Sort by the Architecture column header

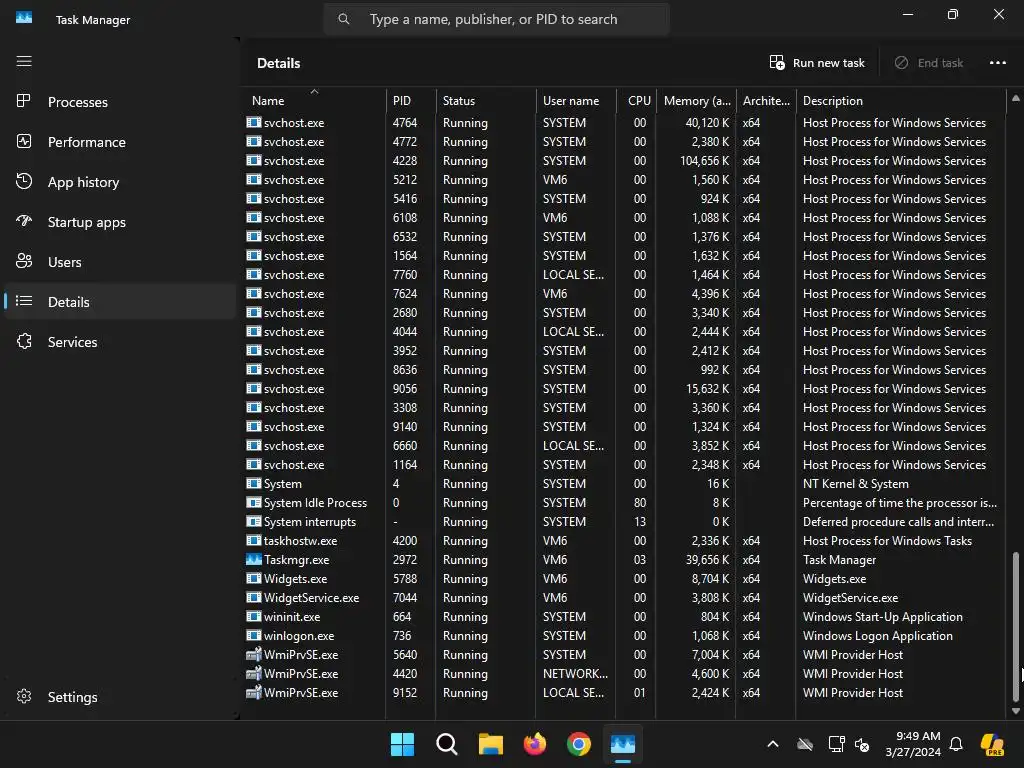[765, 101]
